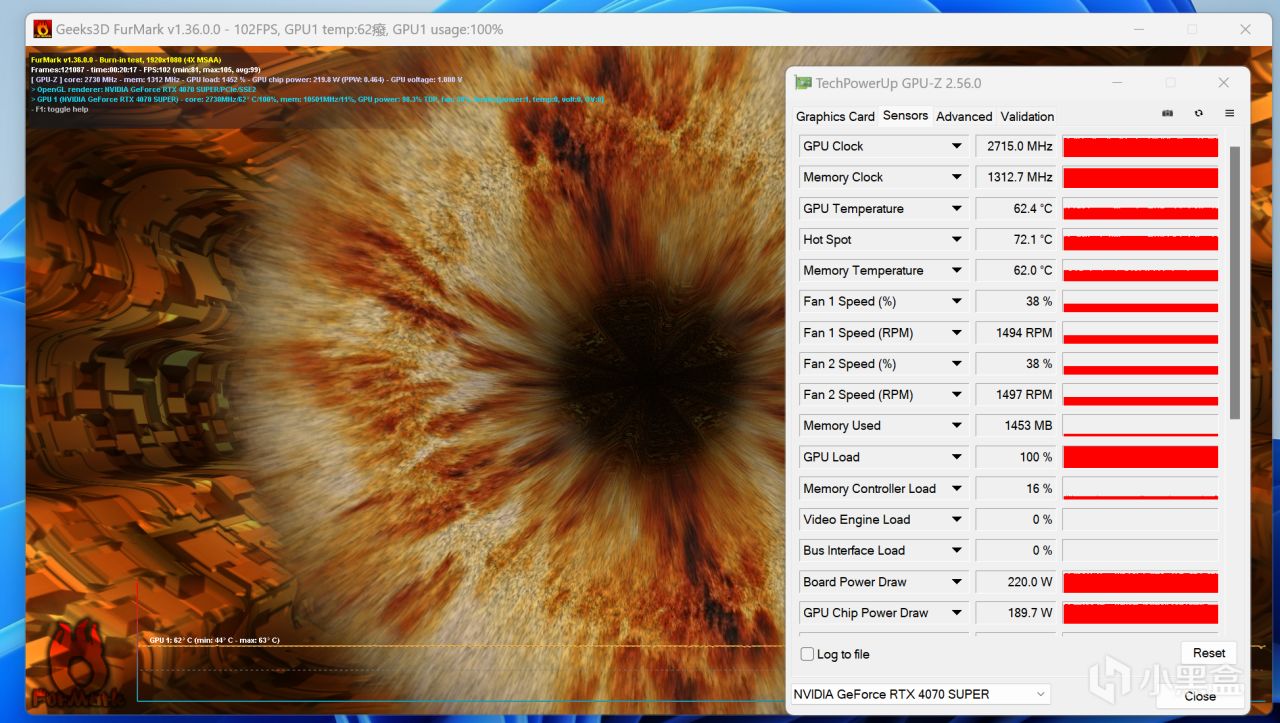Click the Close button in GPU-Z

(x=1200, y=696)
